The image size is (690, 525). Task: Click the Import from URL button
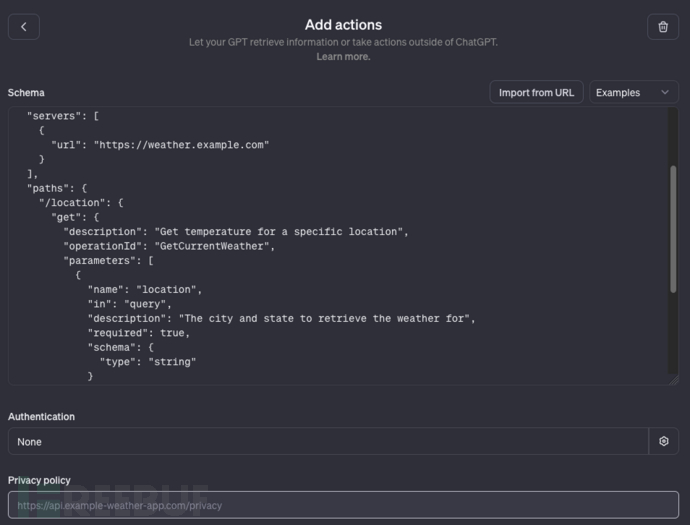tap(536, 93)
